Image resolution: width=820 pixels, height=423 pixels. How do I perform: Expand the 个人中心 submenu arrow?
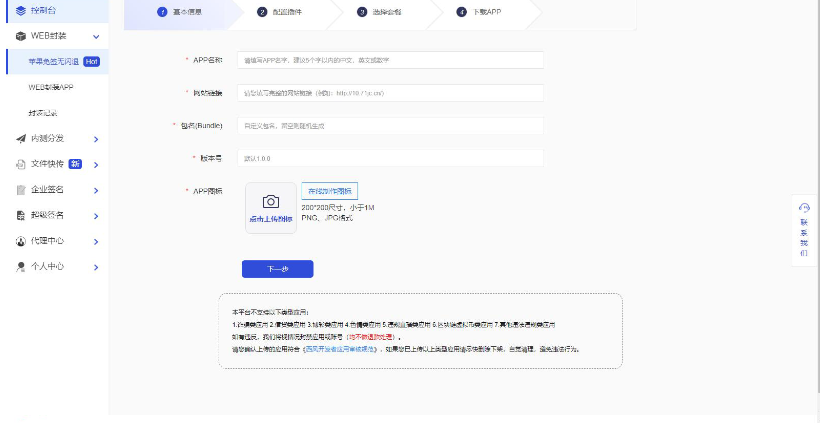point(96,267)
